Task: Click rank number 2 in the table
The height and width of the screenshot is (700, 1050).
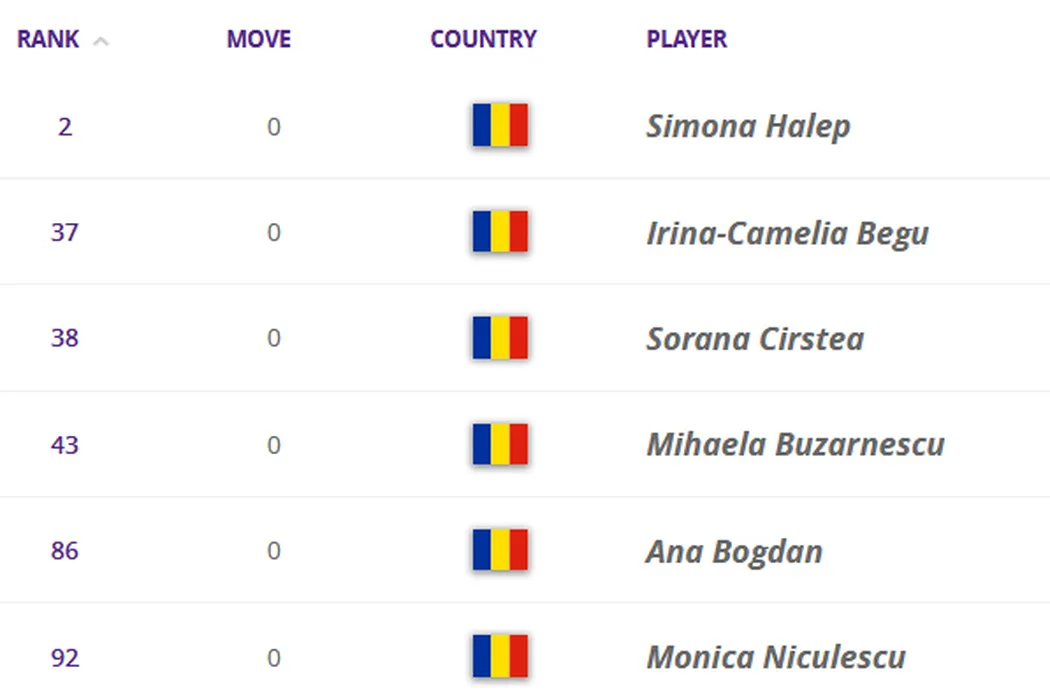Action: [x=65, y=127]
